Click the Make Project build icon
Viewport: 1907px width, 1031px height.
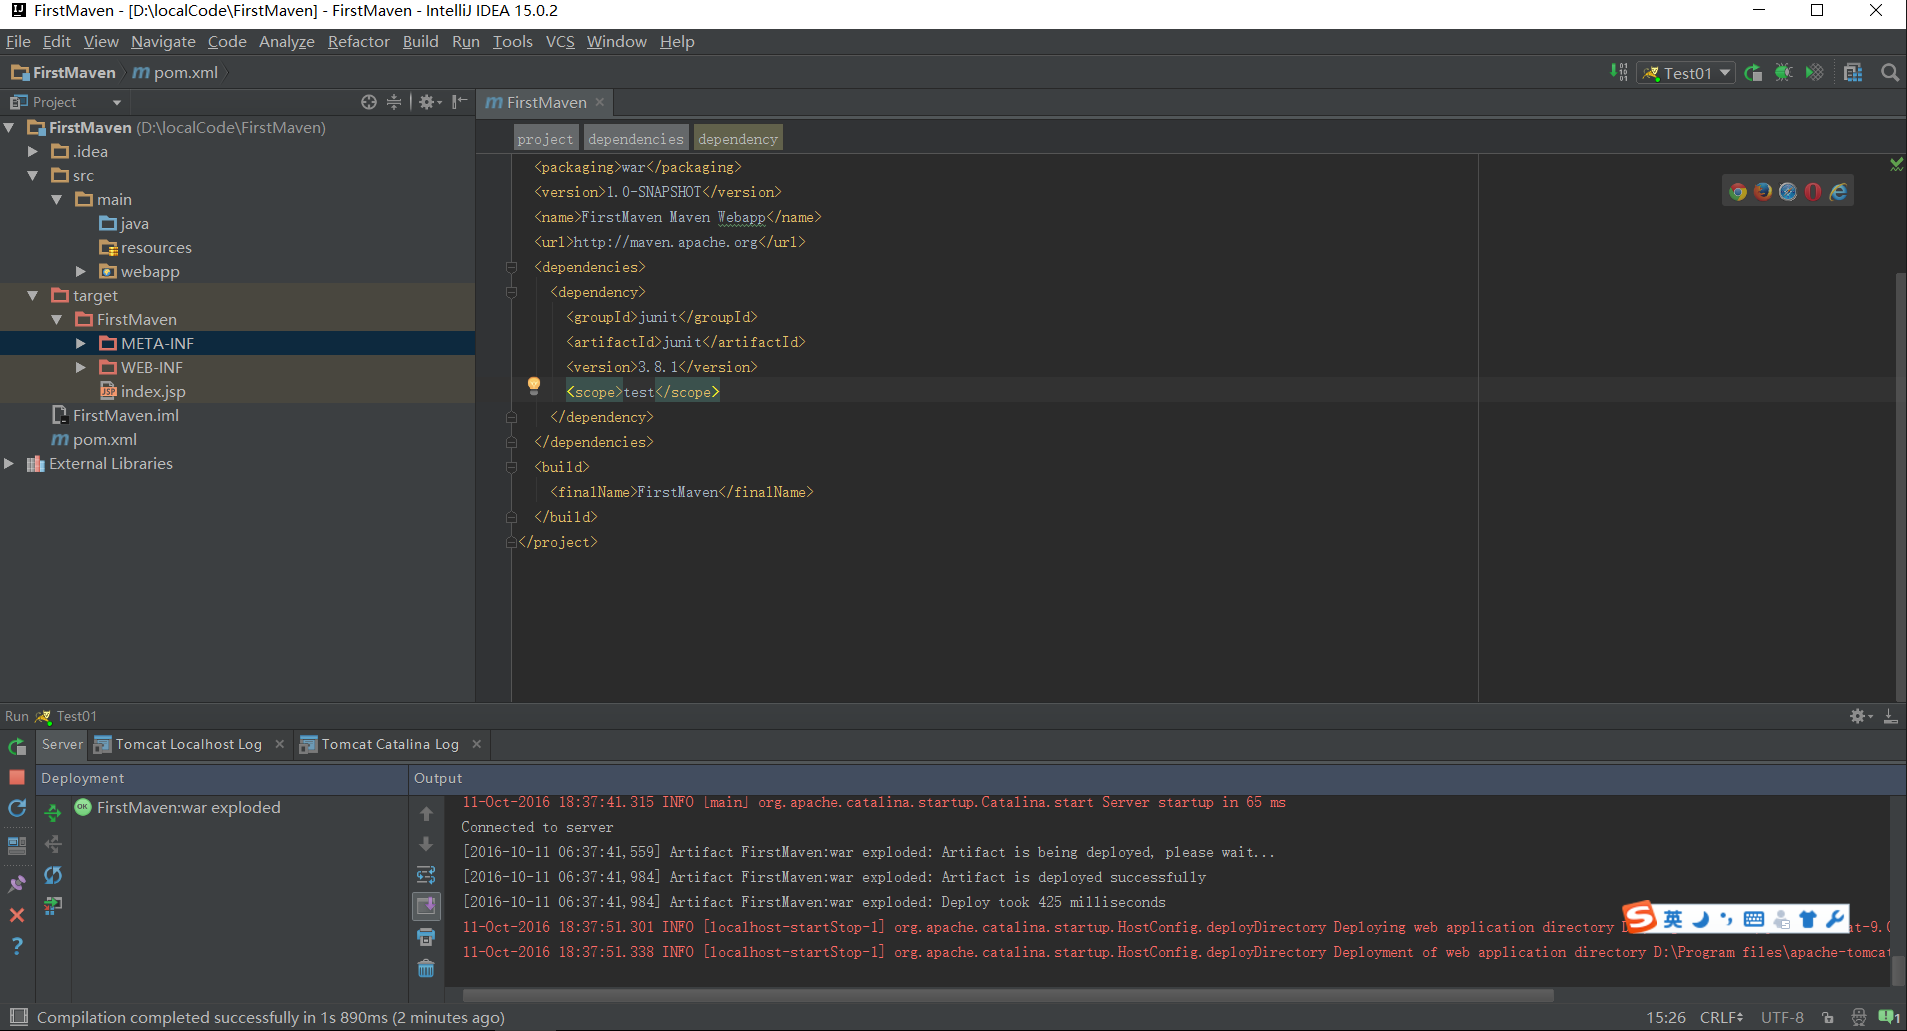(x=1618, y=72)
